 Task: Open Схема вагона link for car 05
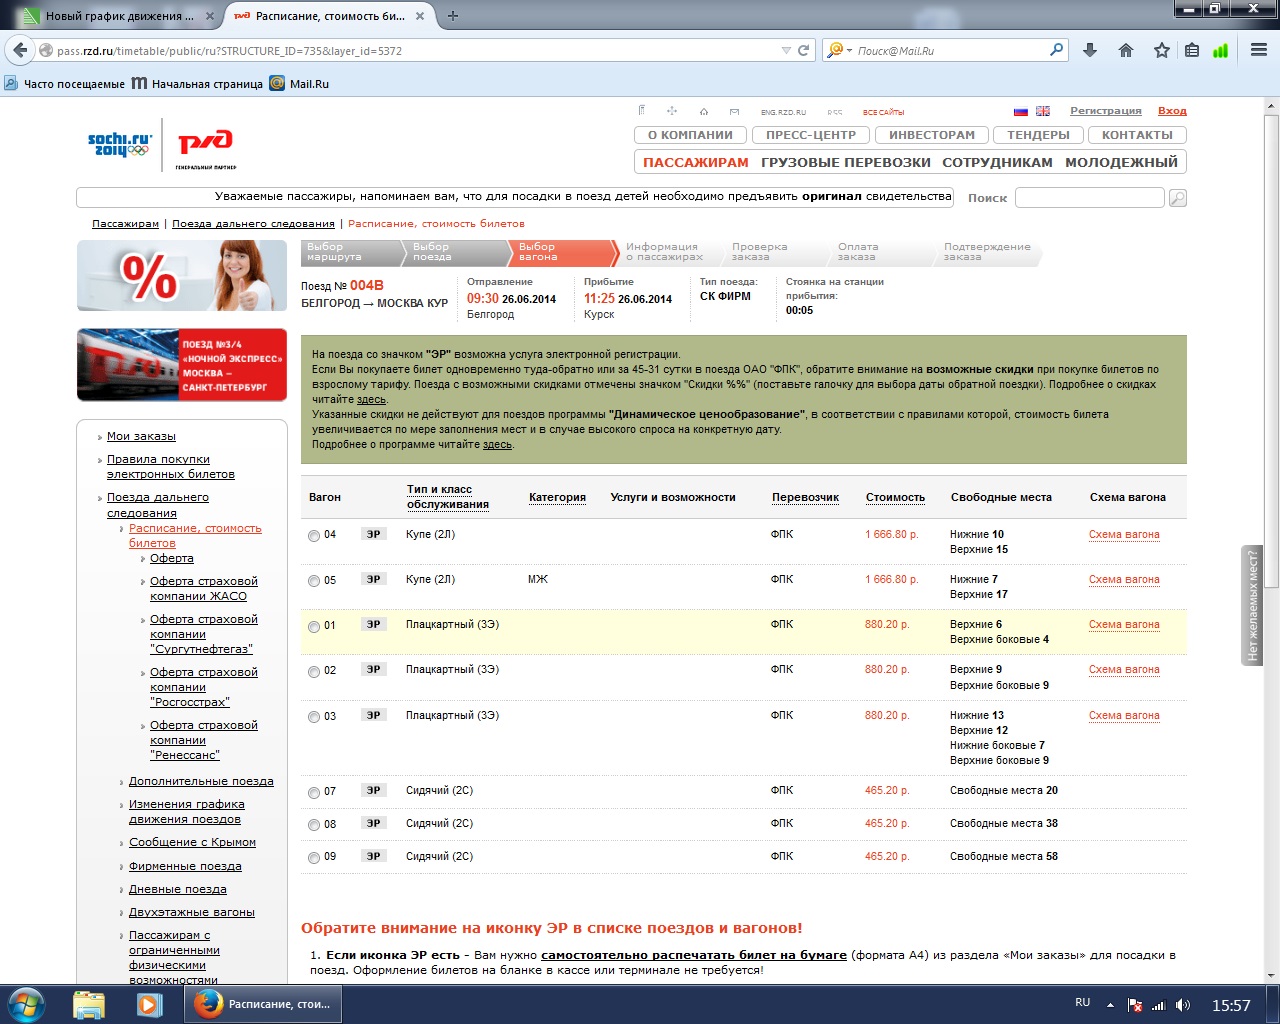[1124, 580]
